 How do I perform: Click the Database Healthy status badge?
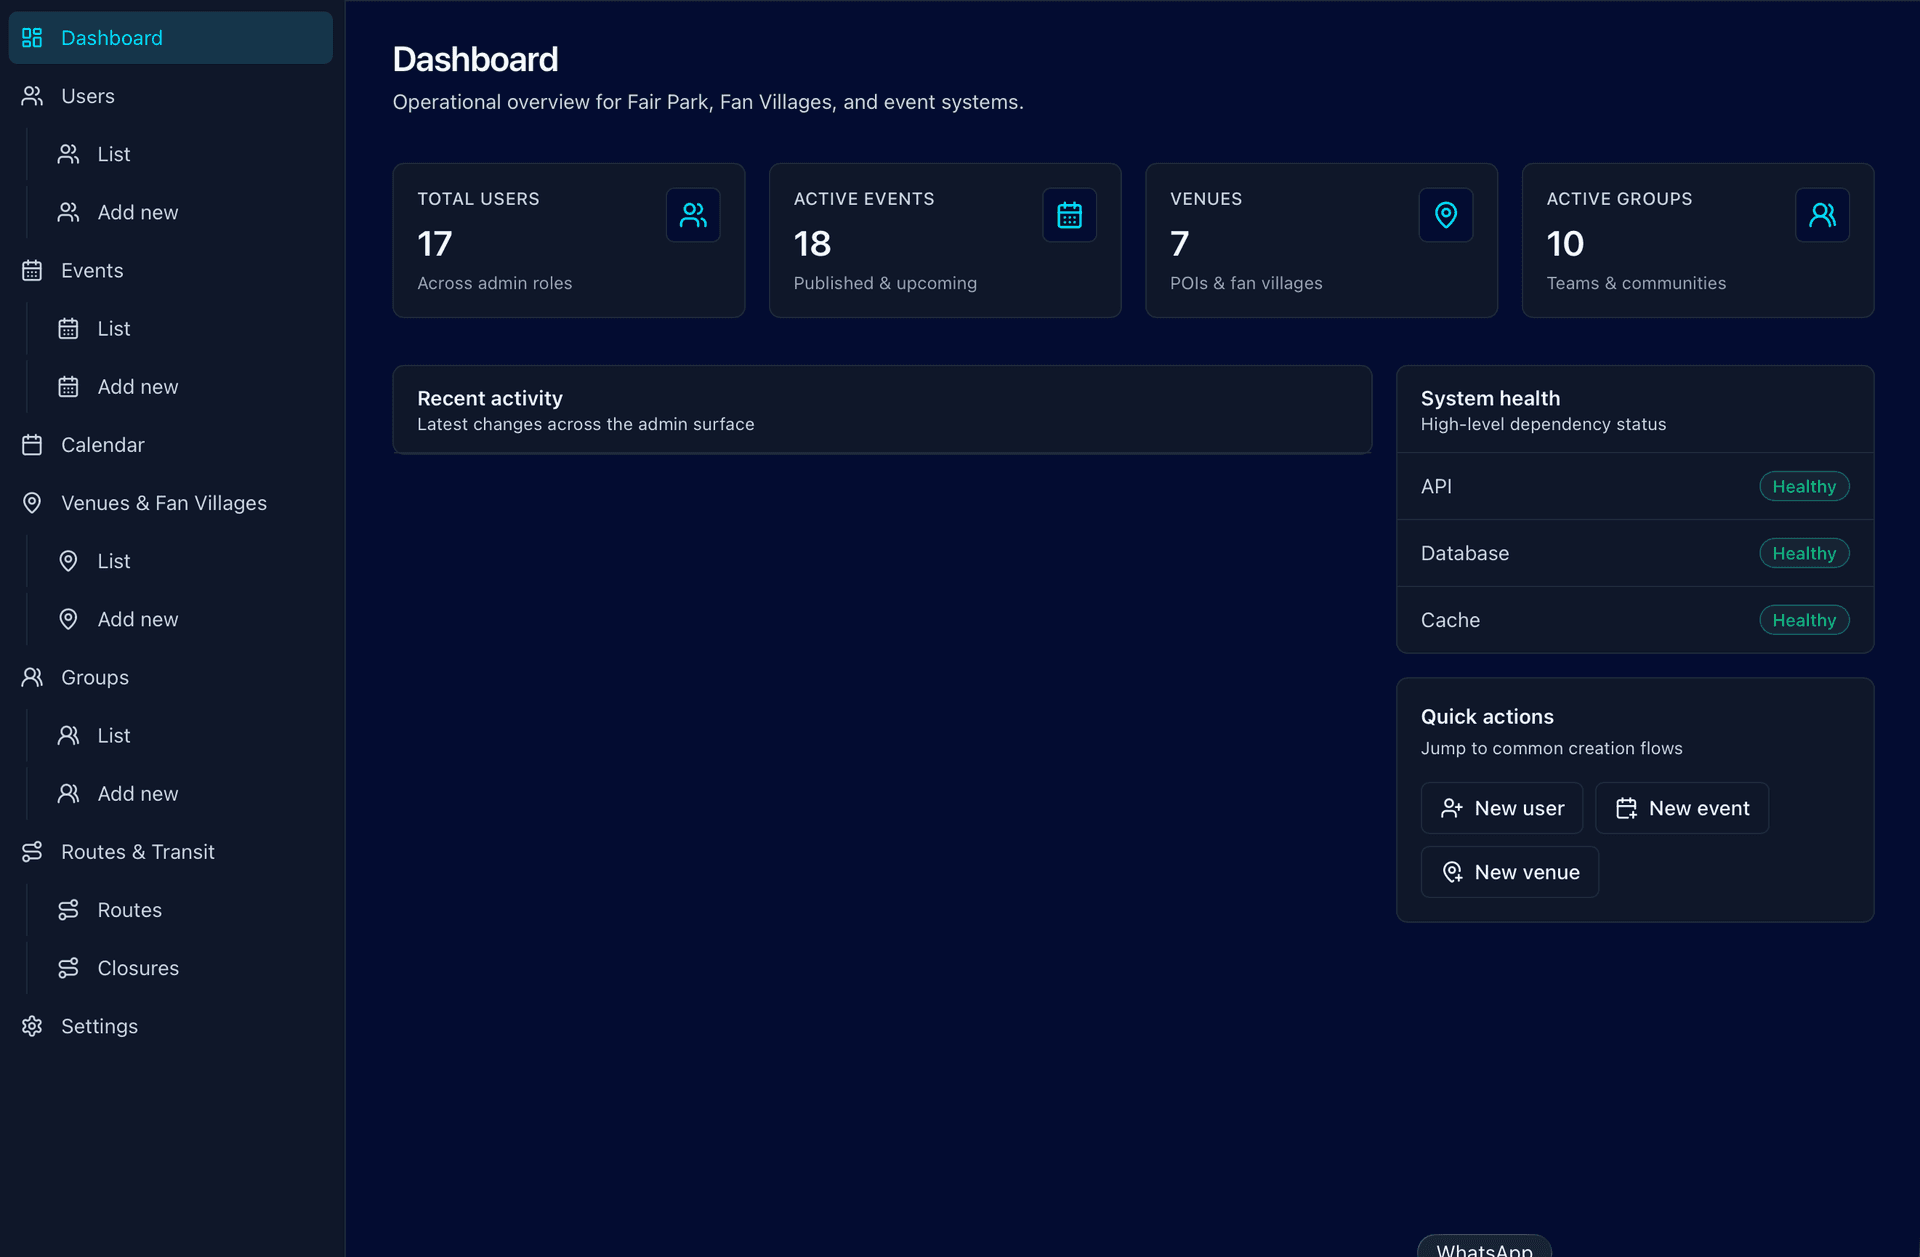[1804, 553]
